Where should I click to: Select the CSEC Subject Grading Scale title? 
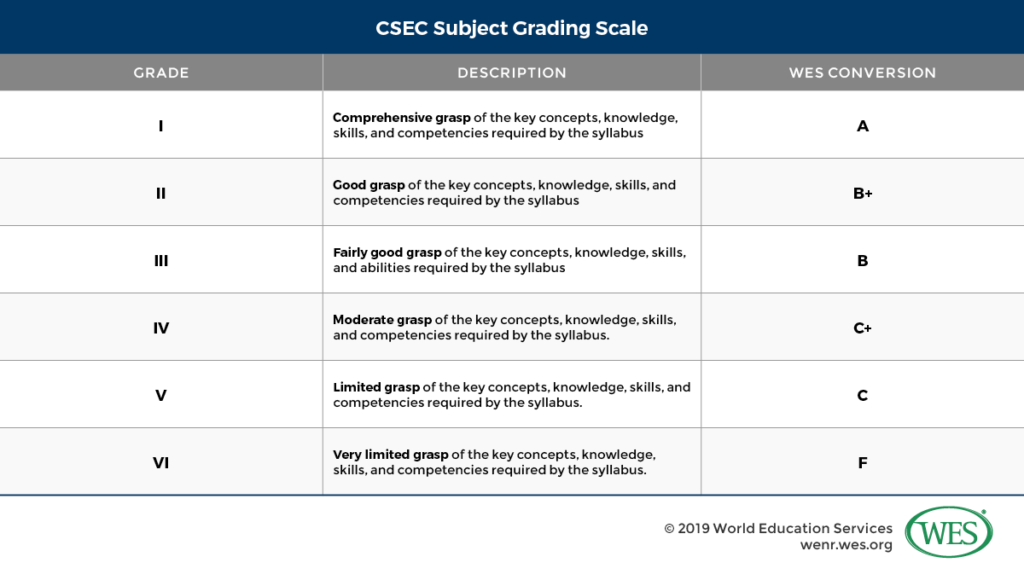pyautogui.click(x=512, y=28)
